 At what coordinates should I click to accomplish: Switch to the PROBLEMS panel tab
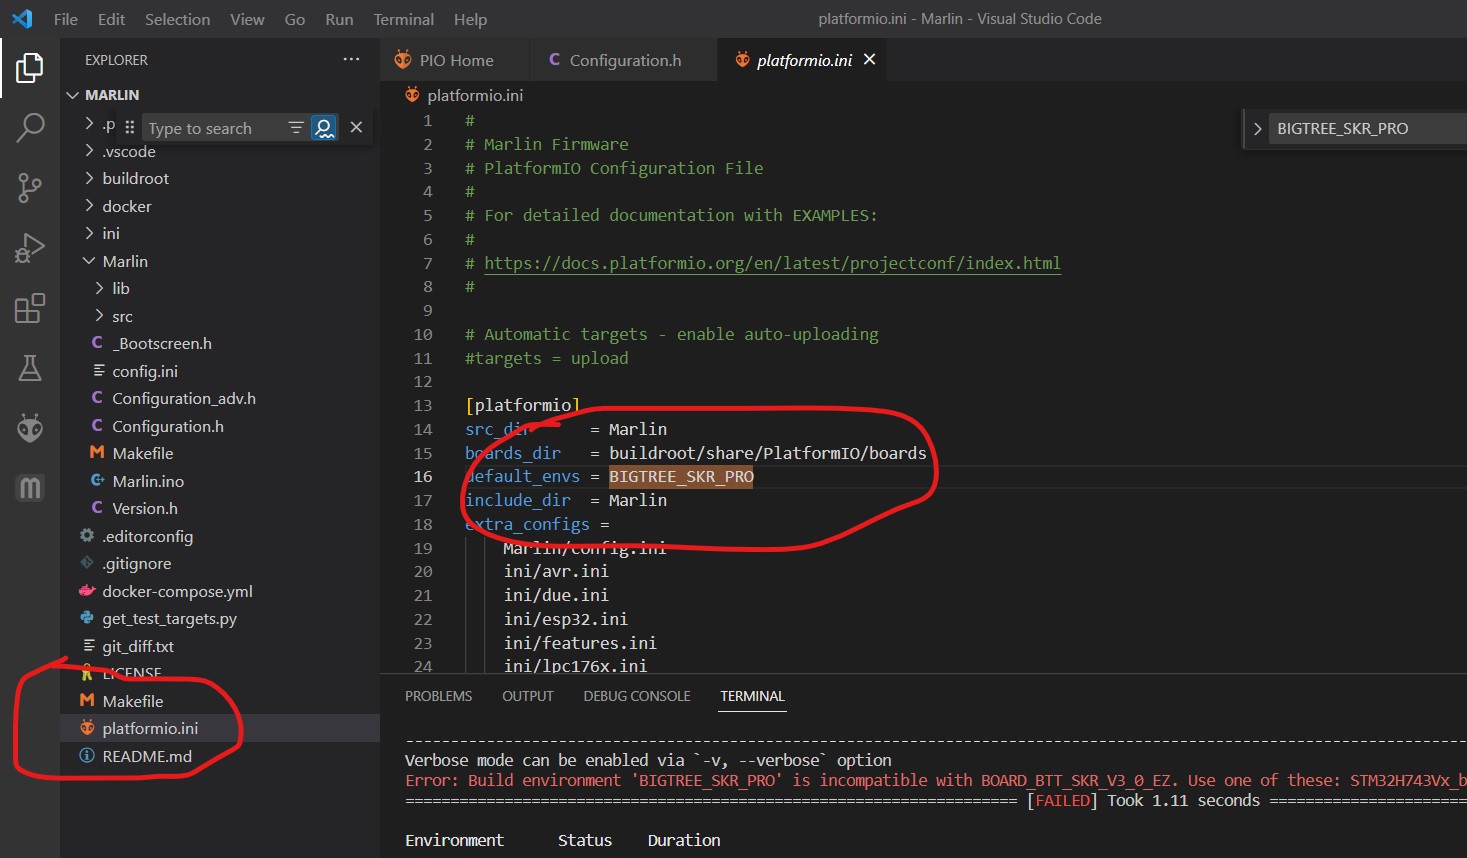click(x=438, y=696)
